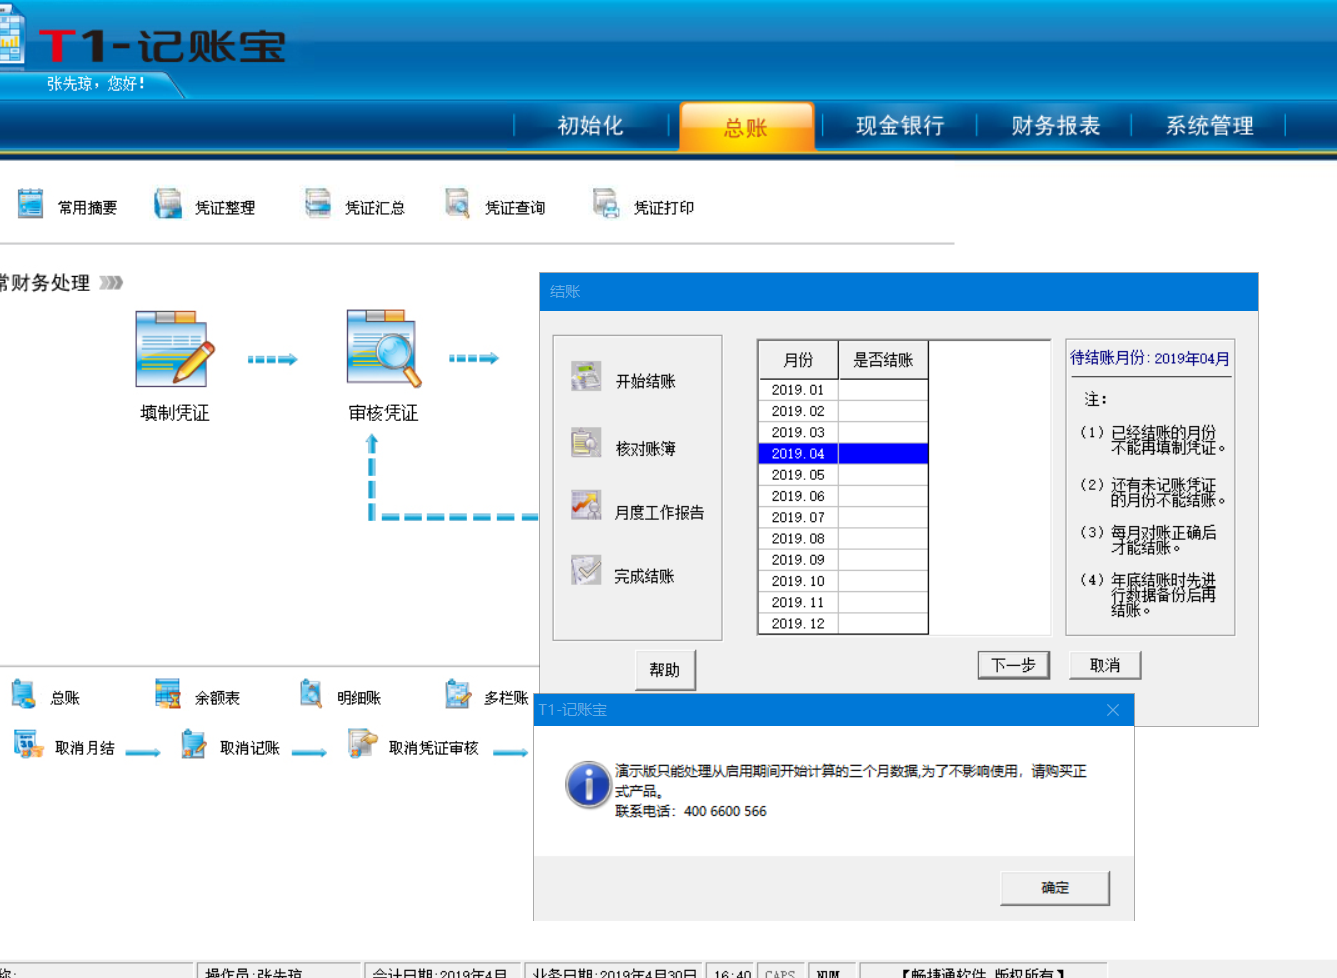Launch 填制凭证 workflow icon
1337x978 pixels.
coord(175,349)
